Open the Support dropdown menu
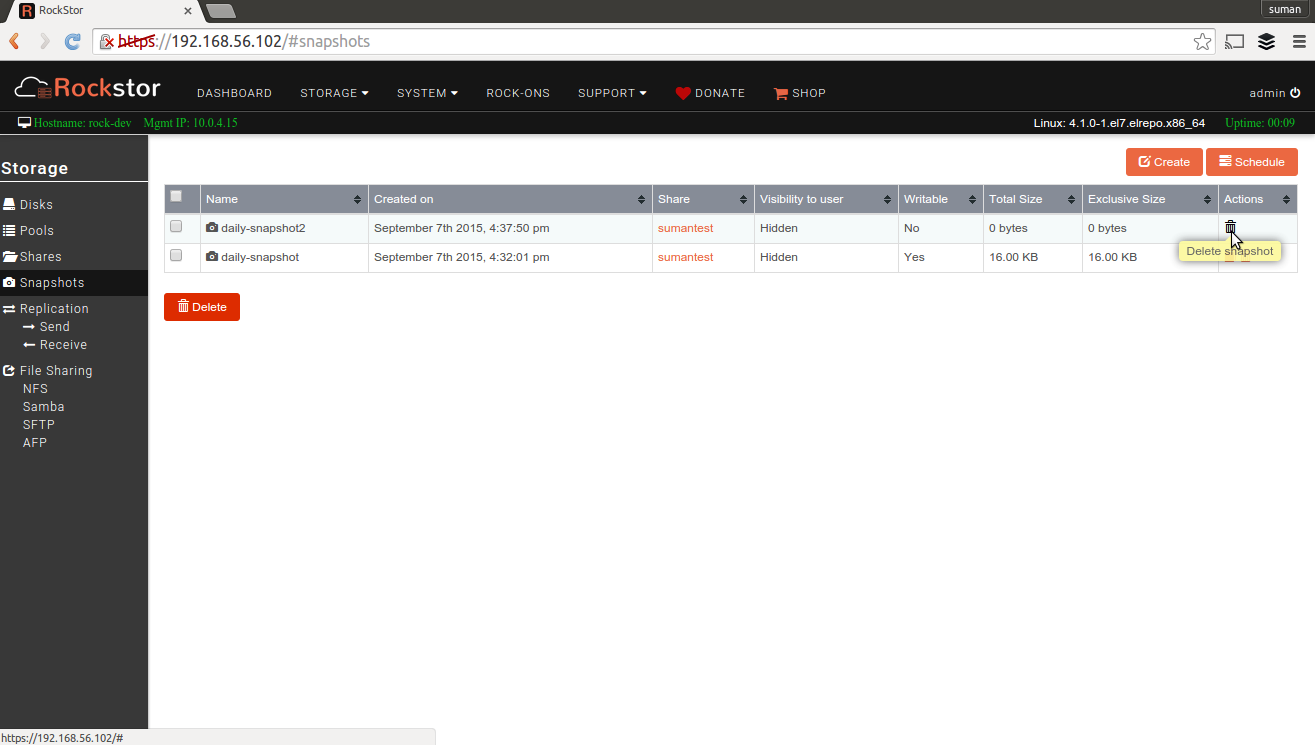 (612, 93)
